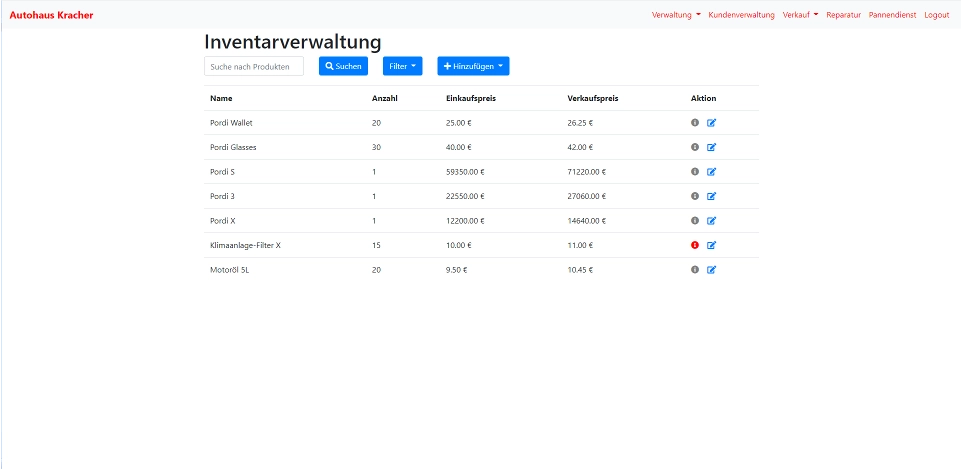This screenshot has height=469, width=961.
Task: Show info for Pordi Glasses
Action: coord(694,147)
